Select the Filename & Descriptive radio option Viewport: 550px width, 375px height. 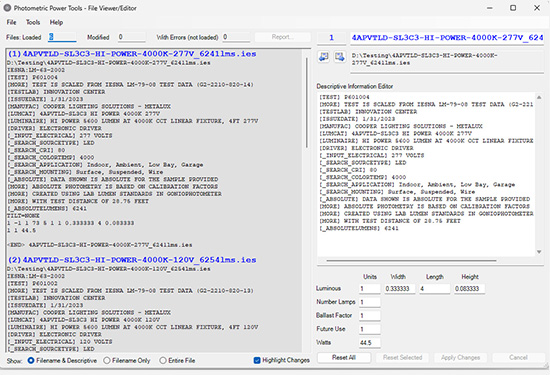62,360
